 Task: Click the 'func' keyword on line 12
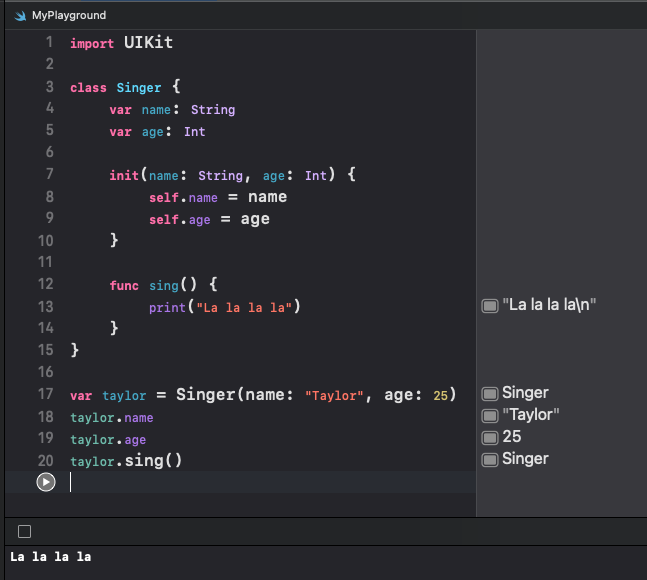124,285
